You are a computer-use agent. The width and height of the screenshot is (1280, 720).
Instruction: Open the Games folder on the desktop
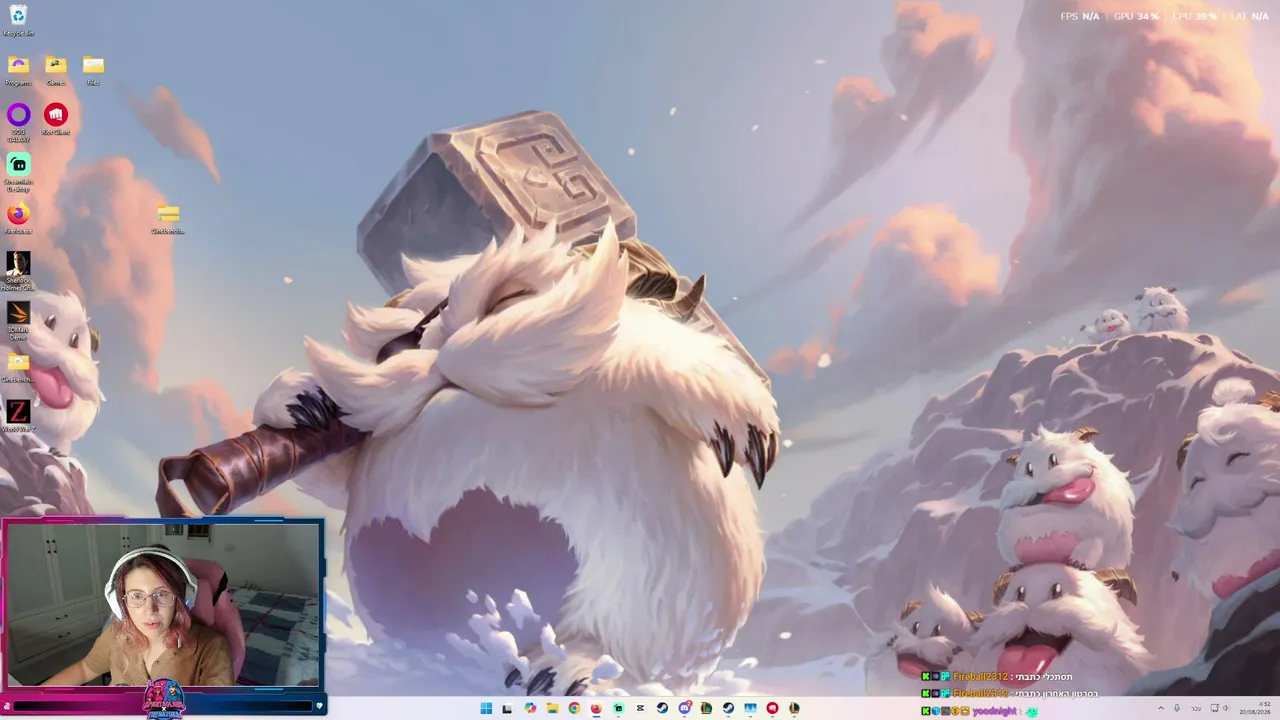tap(56, 70)
